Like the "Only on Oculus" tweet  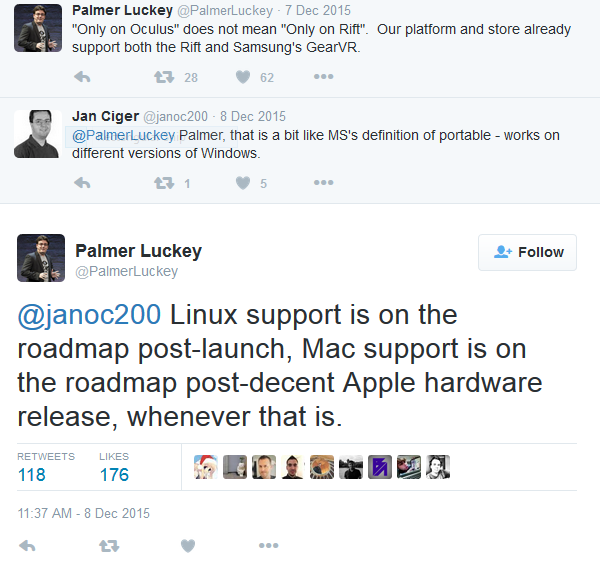(242, 77)
